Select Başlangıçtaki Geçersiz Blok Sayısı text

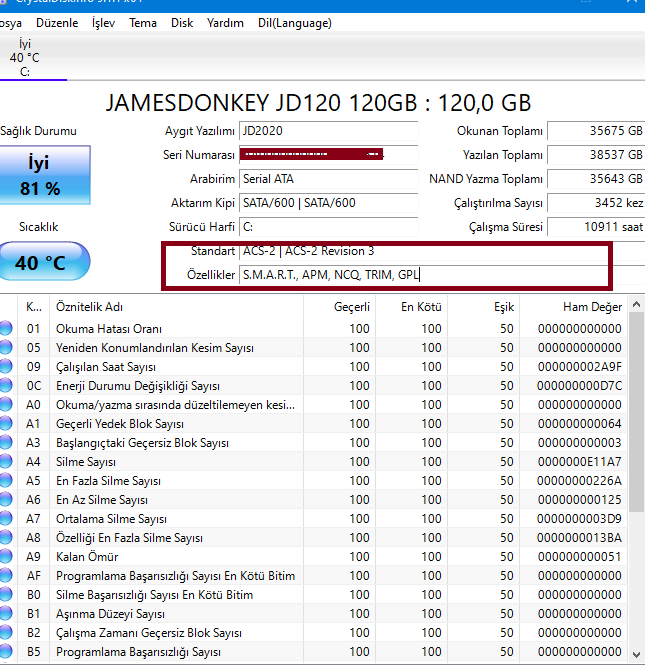pos(142,443)
